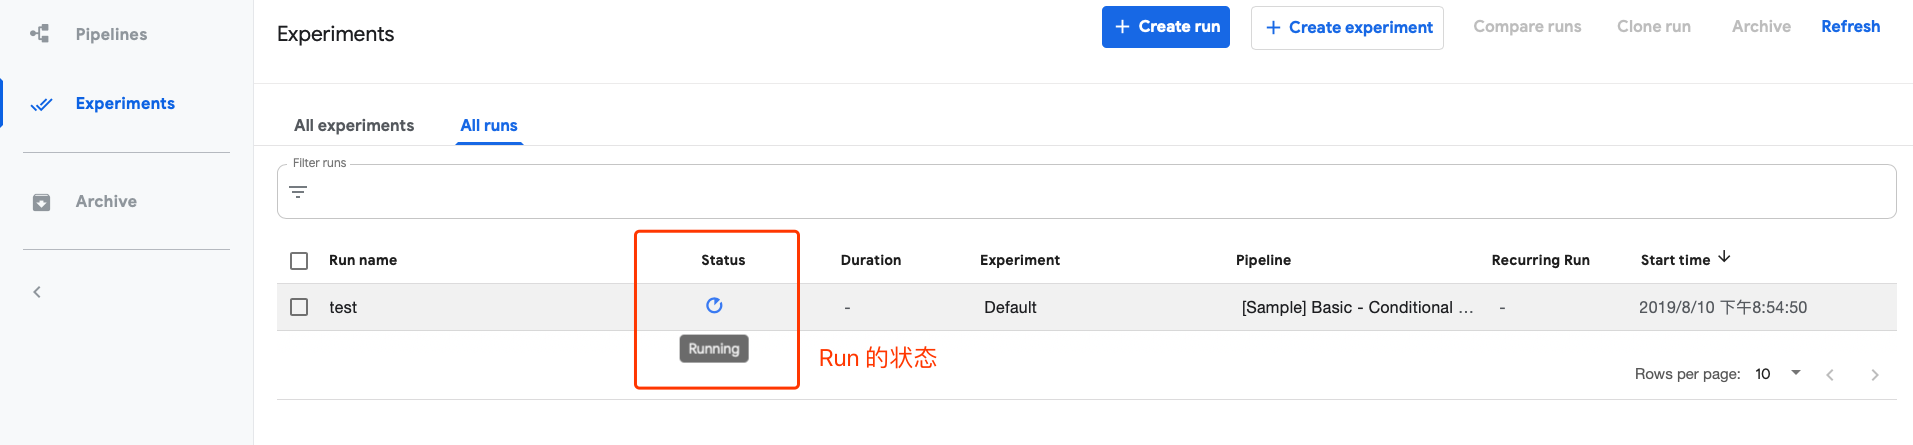This screenshot has height=445, width=1913.
Task: Click the running status icon for test
Action: tap(714, 306)
